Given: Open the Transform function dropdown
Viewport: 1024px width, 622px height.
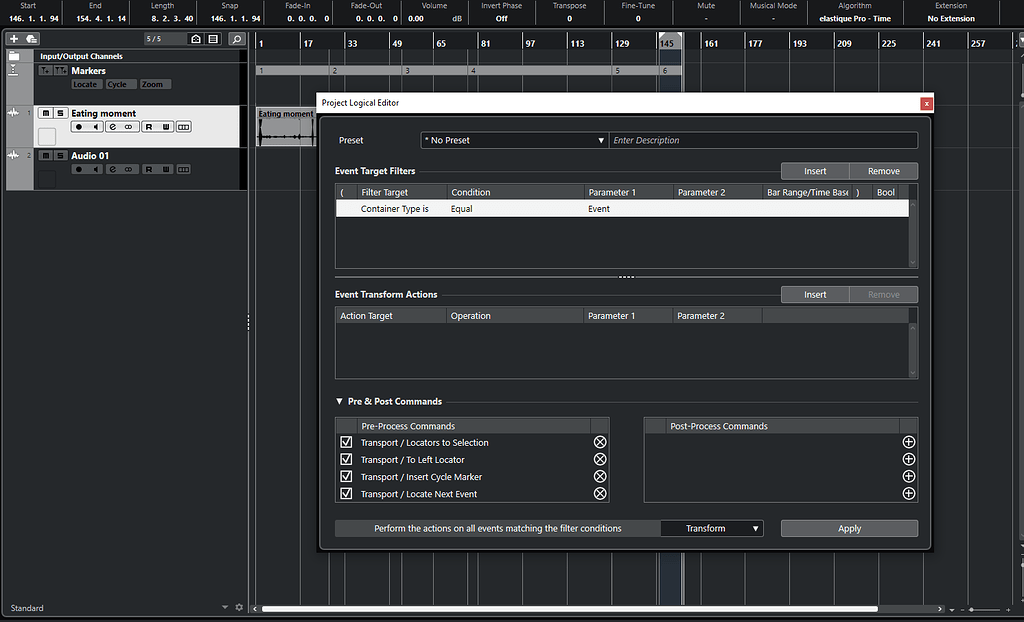Looking at the screenshot, I should pos(711,528).
